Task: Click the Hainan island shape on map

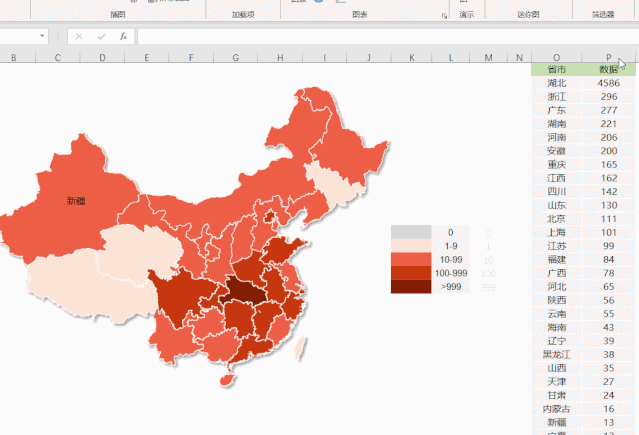Action: 228,380
